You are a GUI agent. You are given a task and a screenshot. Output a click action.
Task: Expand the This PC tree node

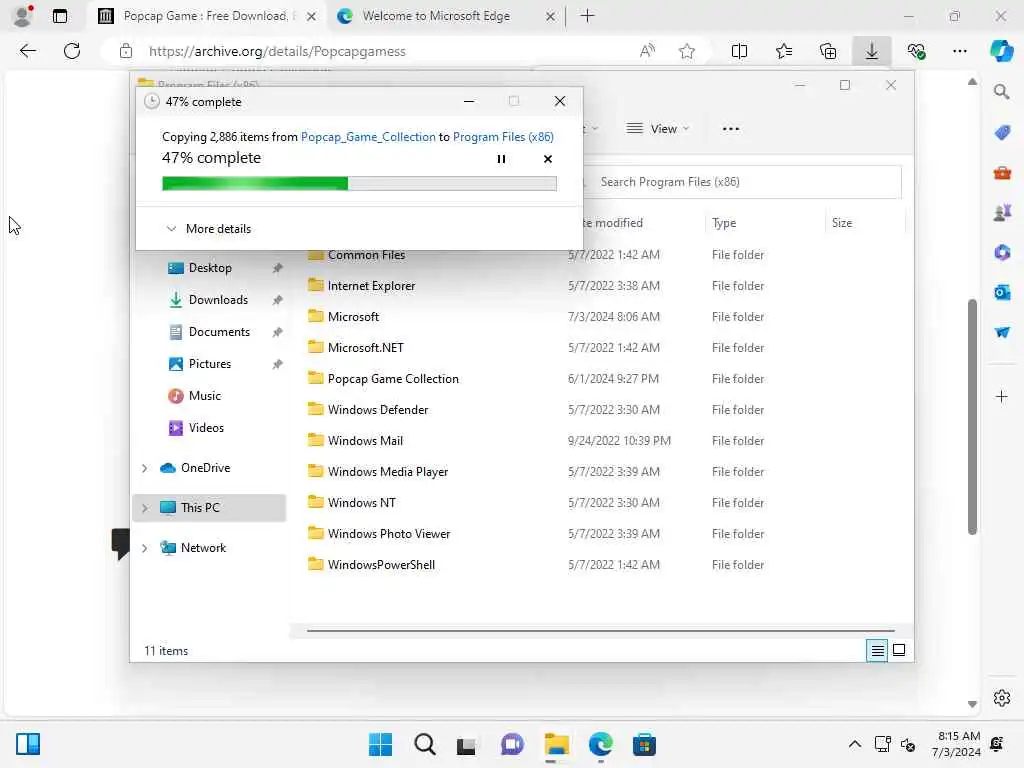(144, 507)
